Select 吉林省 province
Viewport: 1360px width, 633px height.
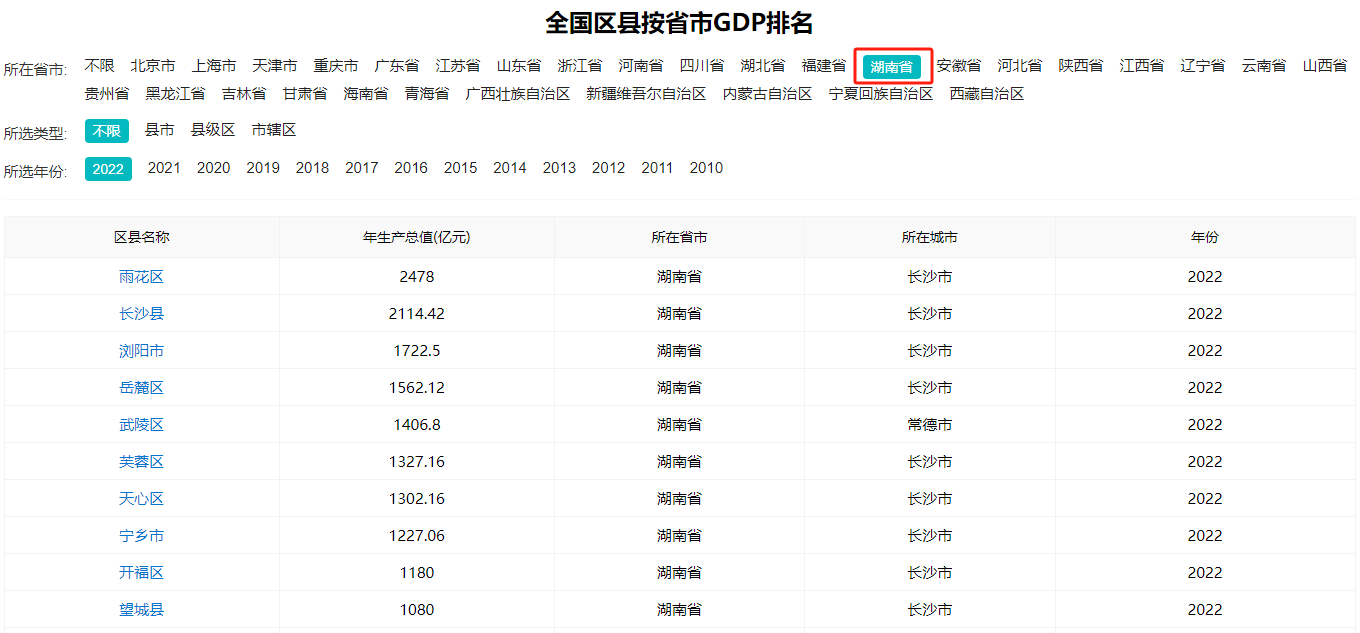tap(244, 93)
